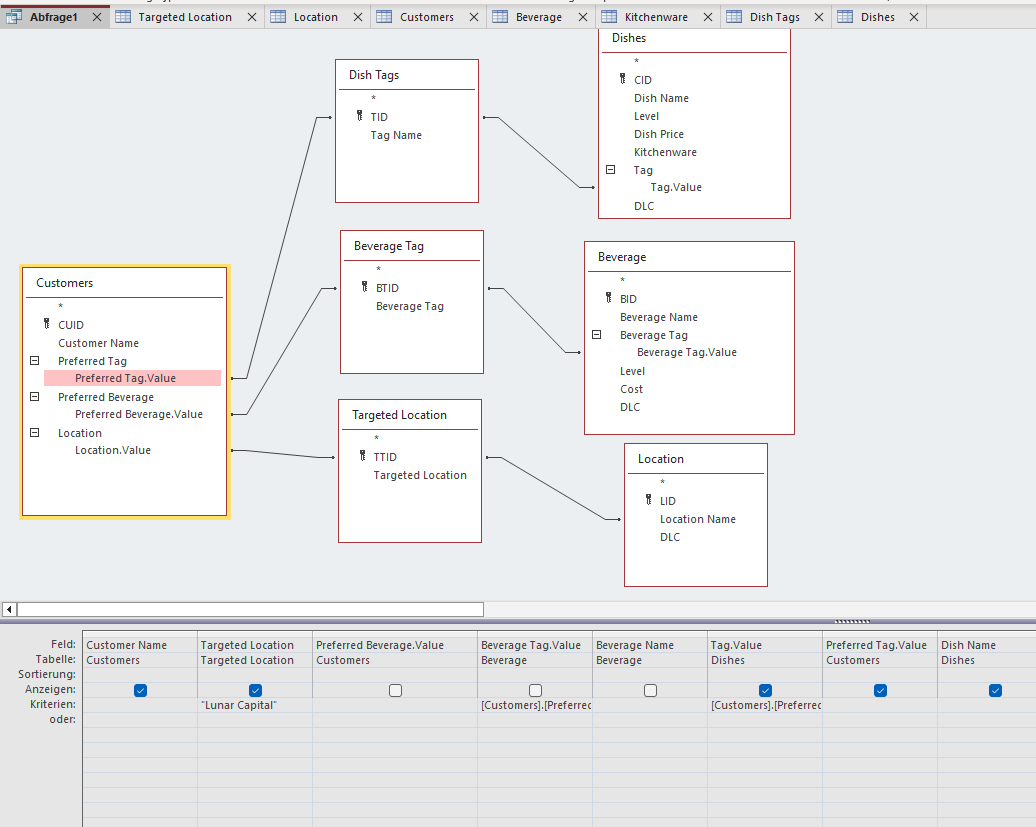The image size is (1036, 827).
Task: Click the Abfrage1 query tab icon
Action: click(14, 17)
